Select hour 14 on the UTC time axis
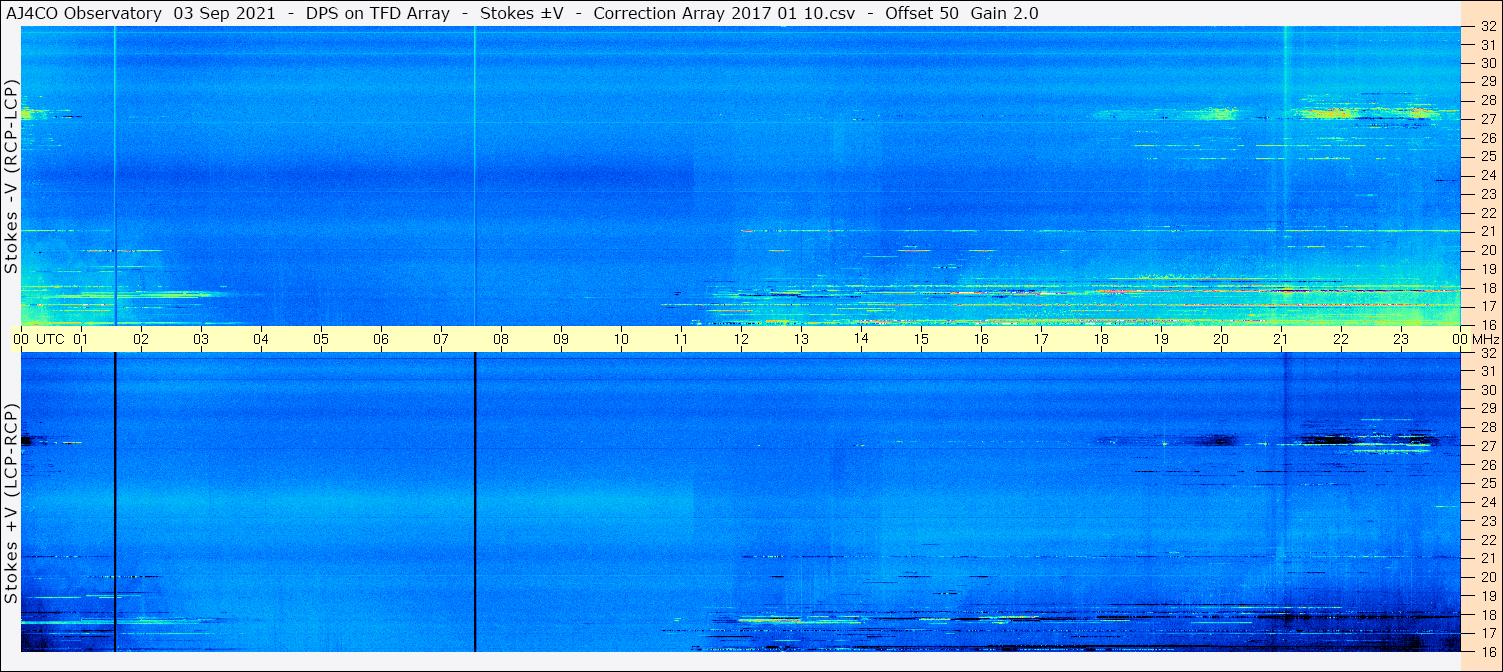The height and width of the screenshot is (672, 1503). [x=861, y=339]
